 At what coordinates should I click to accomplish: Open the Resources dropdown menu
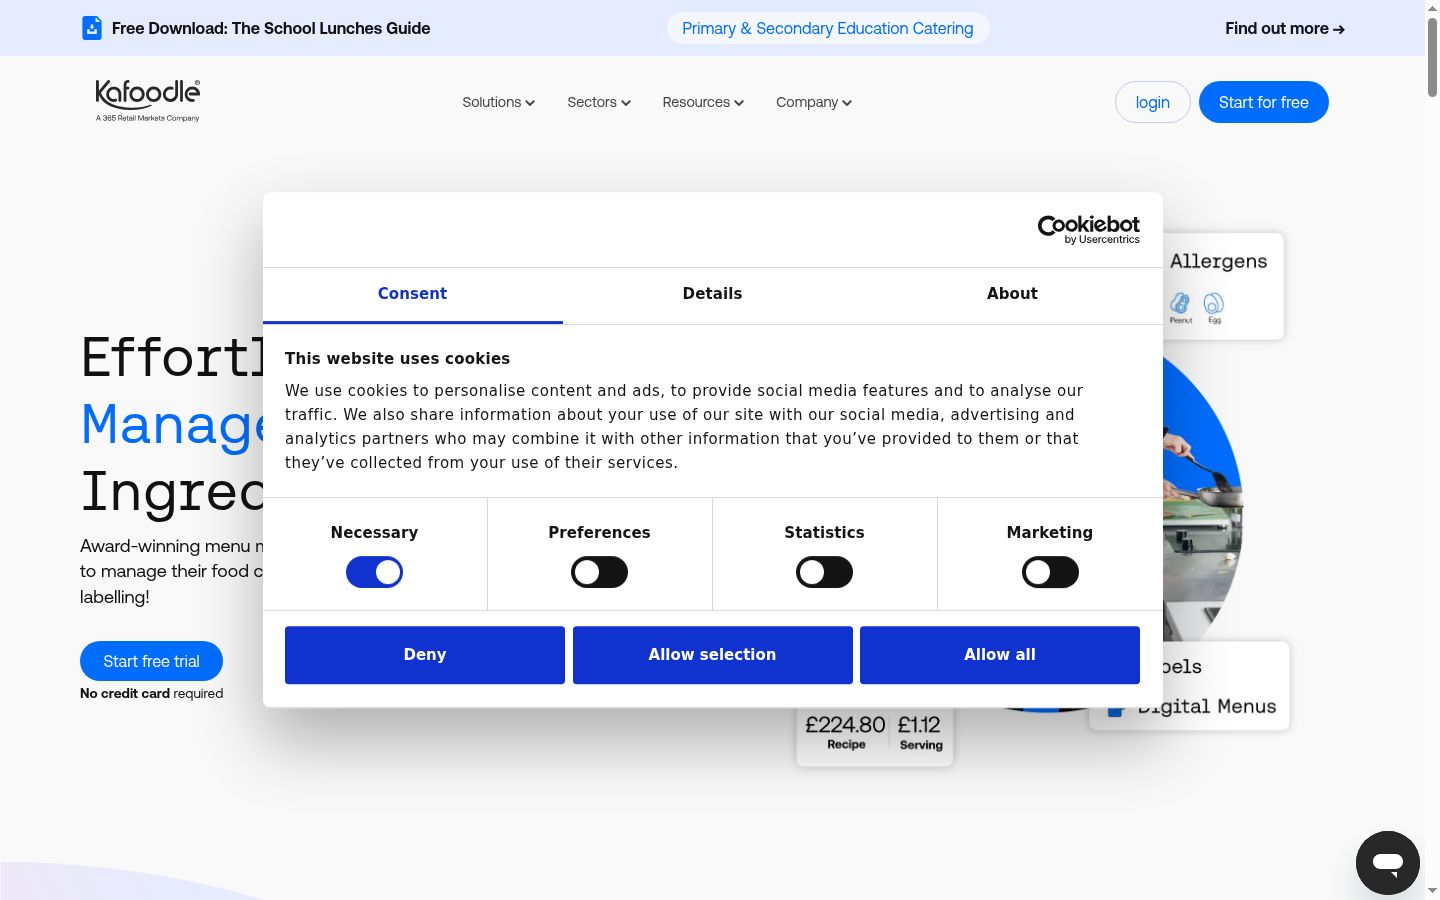coord(703,102)
